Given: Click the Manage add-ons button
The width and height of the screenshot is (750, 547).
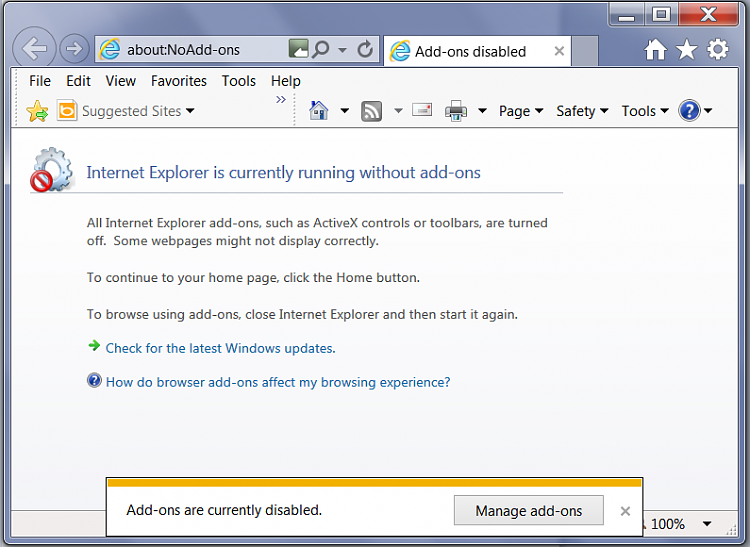Looking at the screenshot, I should tap(529, 511).
